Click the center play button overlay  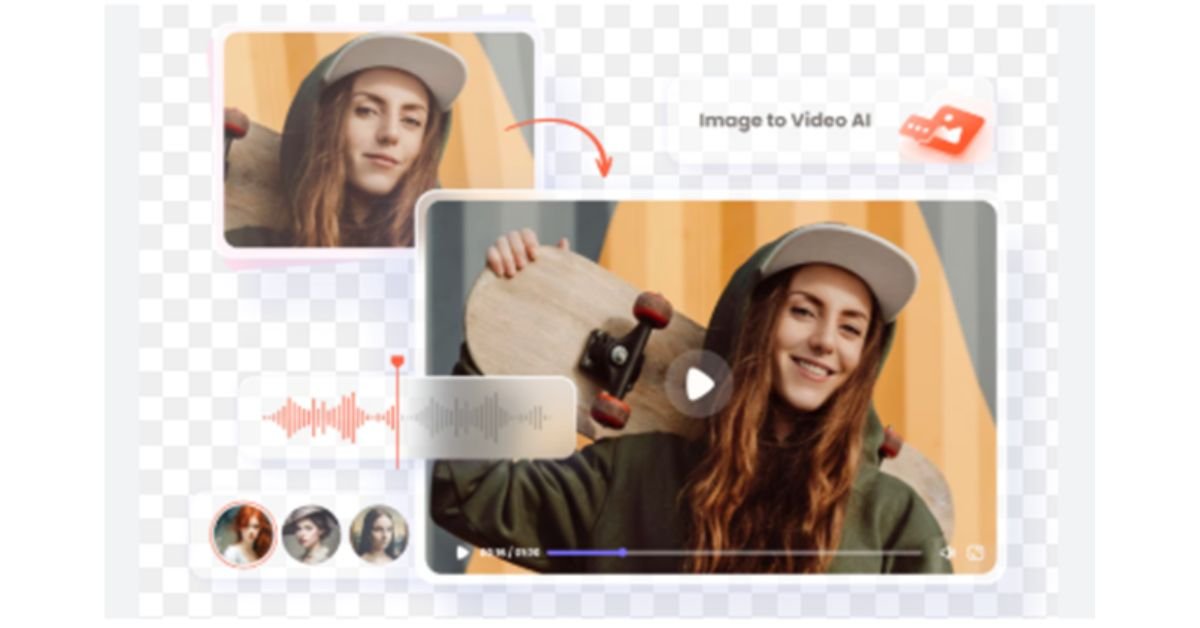pos(697,384)
